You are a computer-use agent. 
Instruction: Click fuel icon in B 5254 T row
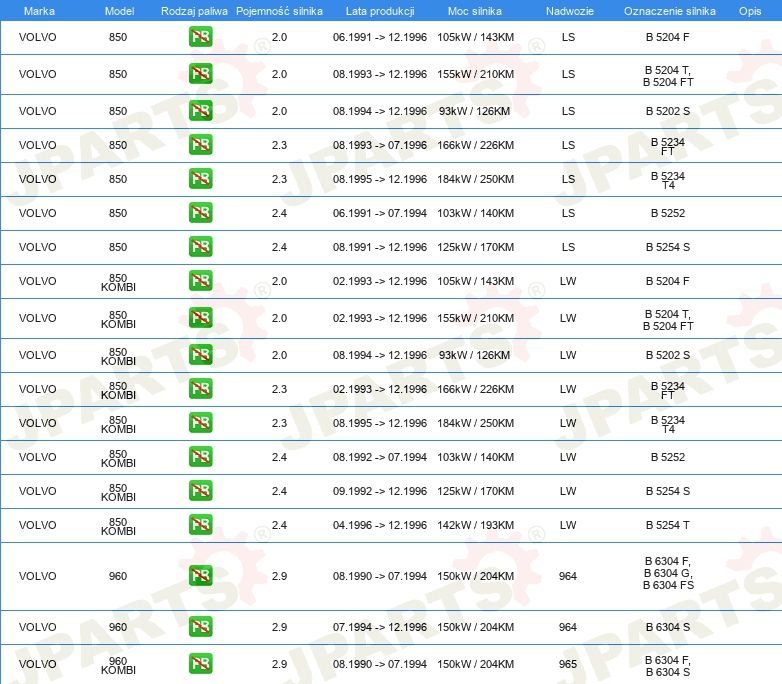click(x=200, y=525)
